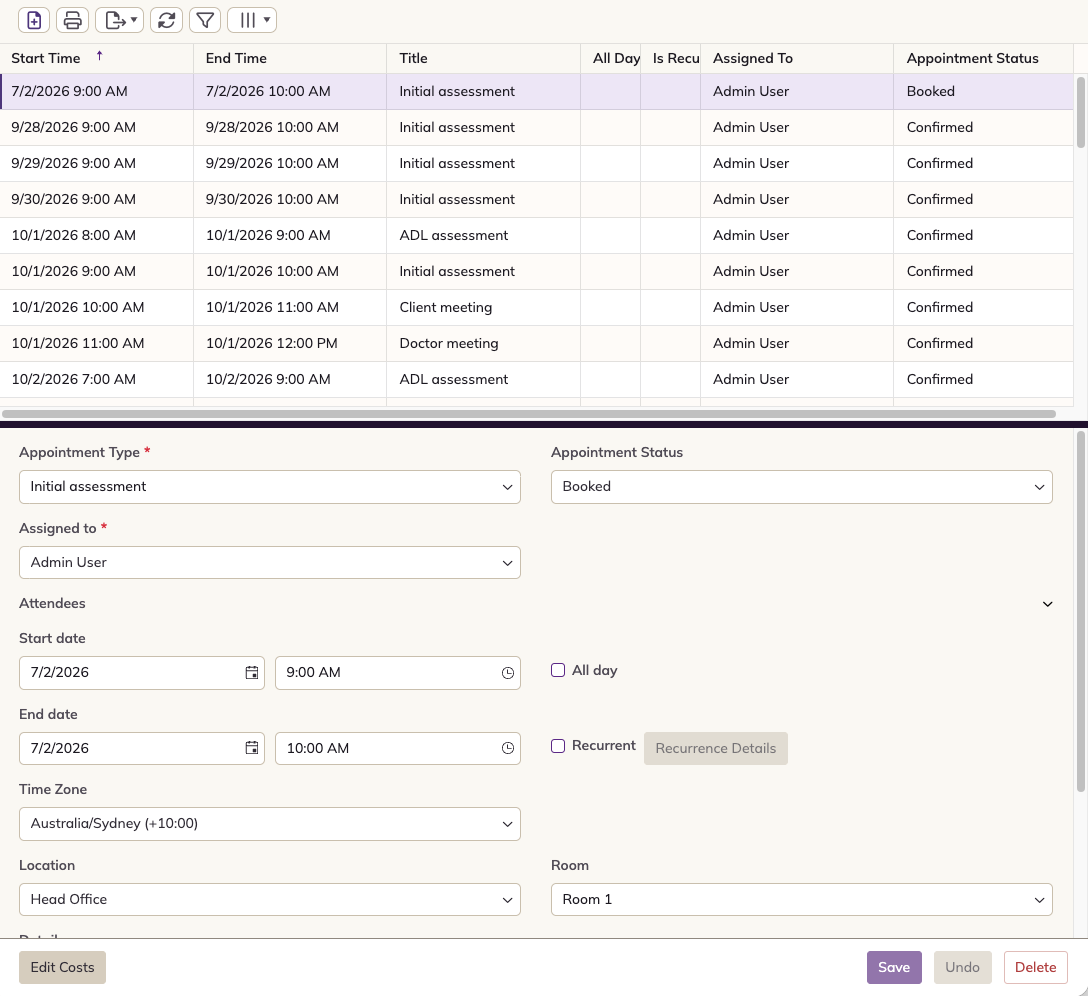Tick the All day checkbox
This screenshot has width=1088, height=996.
click(x=558, y=670)
